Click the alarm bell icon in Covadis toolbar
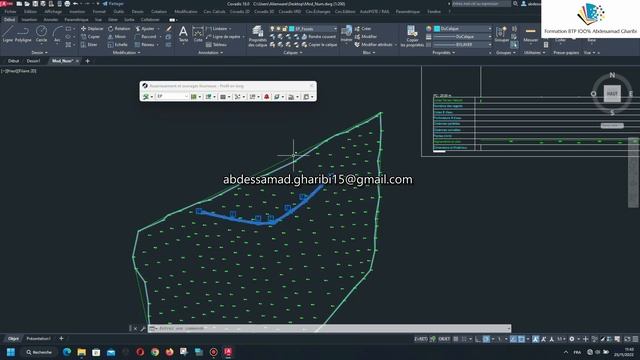The width and height of the screenshot is (640, 360). [267, 97]
